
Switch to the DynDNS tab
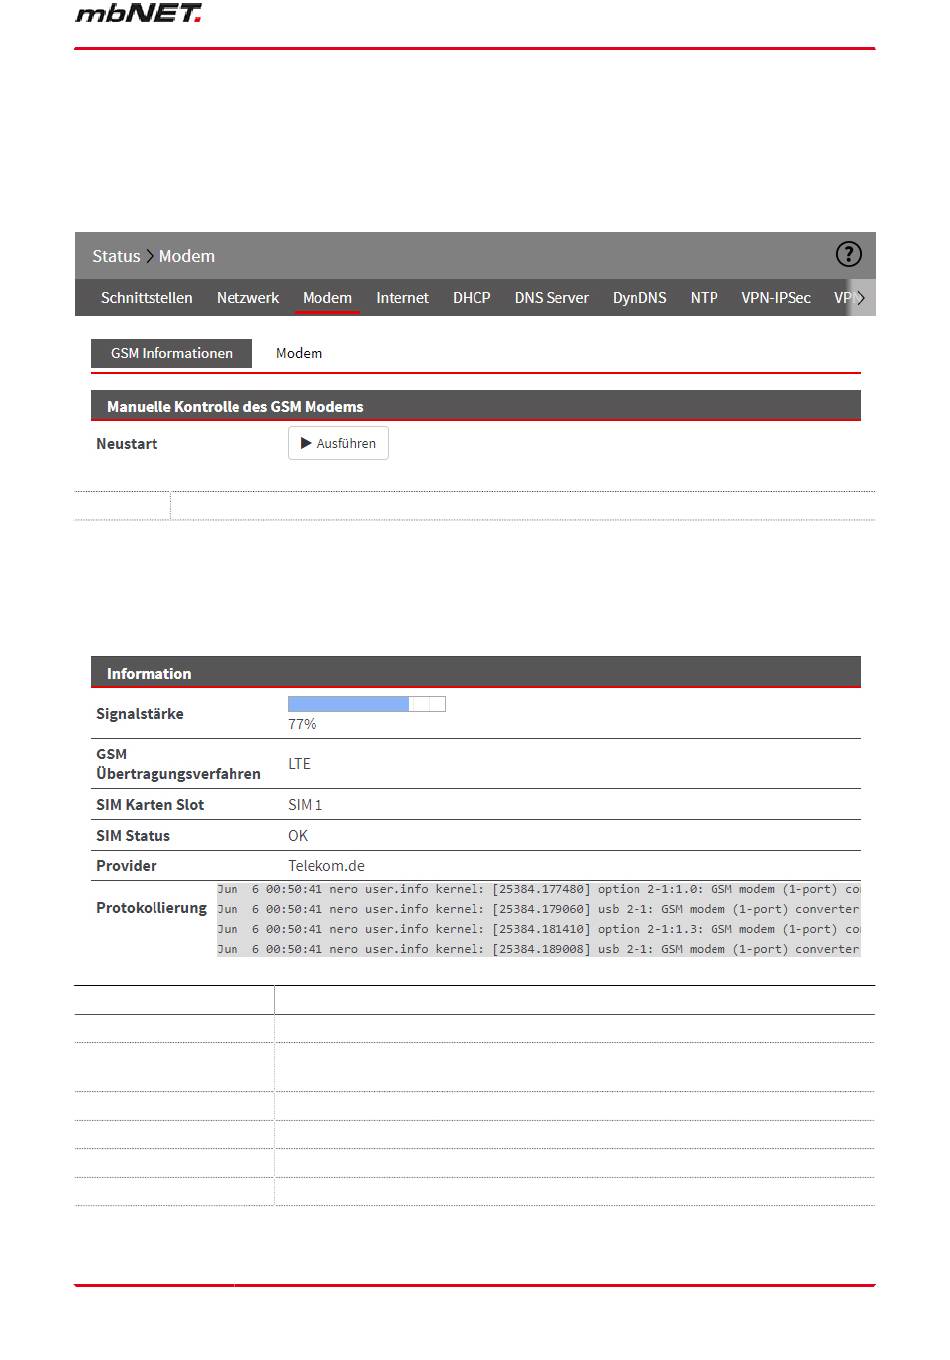pyautogui.click(x=640, y=298)
